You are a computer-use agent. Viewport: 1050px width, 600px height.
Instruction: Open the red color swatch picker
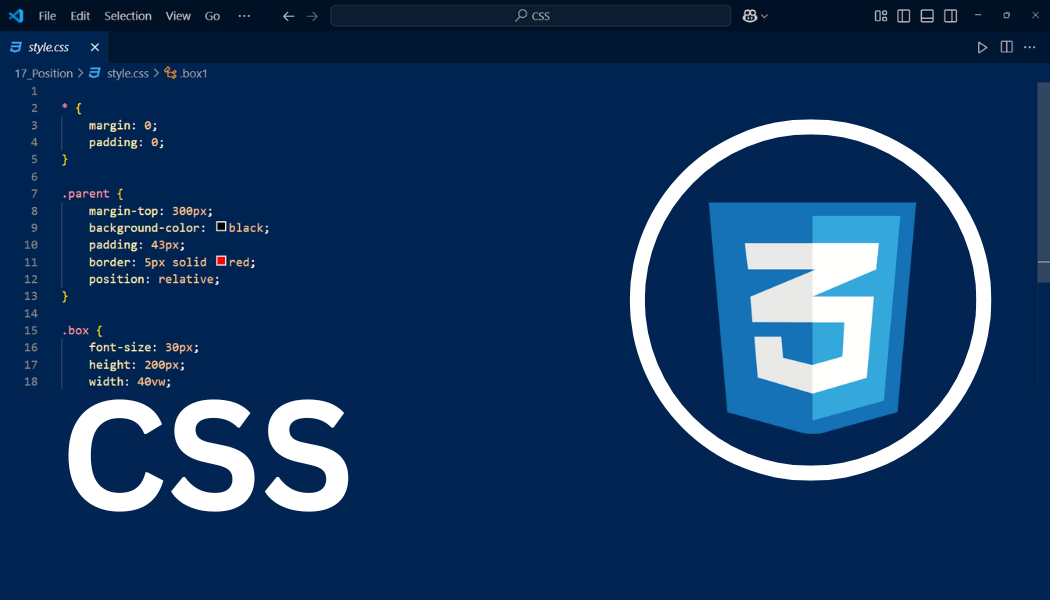221,261
